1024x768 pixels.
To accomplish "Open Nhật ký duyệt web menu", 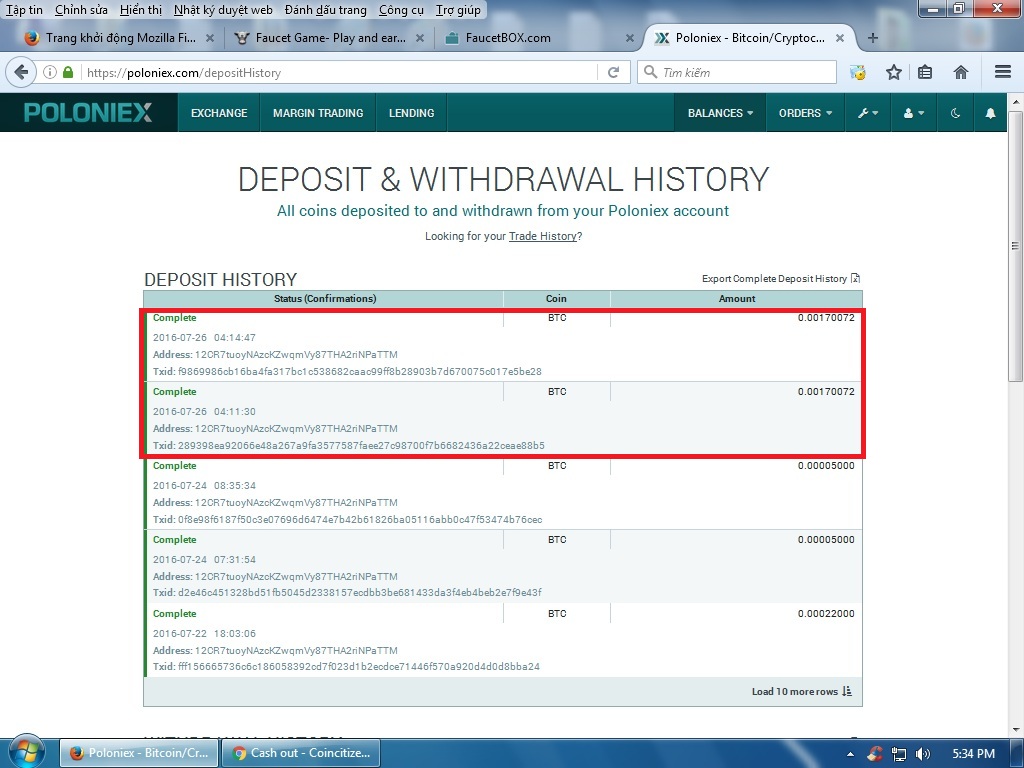I will point(223,10).
